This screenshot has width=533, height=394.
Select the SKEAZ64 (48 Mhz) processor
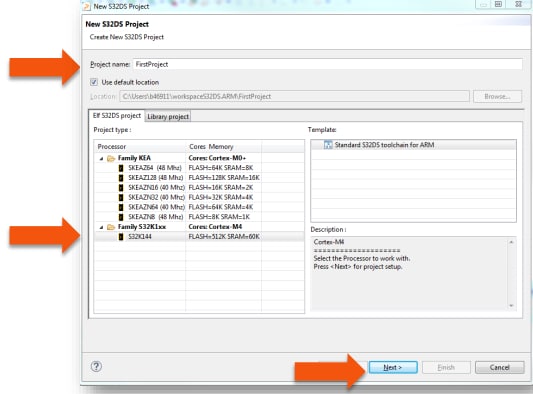(155, 168)
